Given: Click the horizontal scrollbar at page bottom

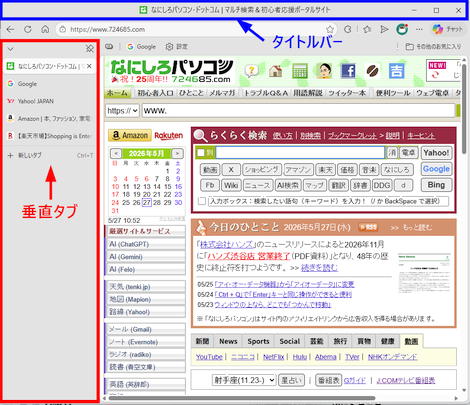Looking at the screenshot, I should pyautogui.click(x=242, y=398).
